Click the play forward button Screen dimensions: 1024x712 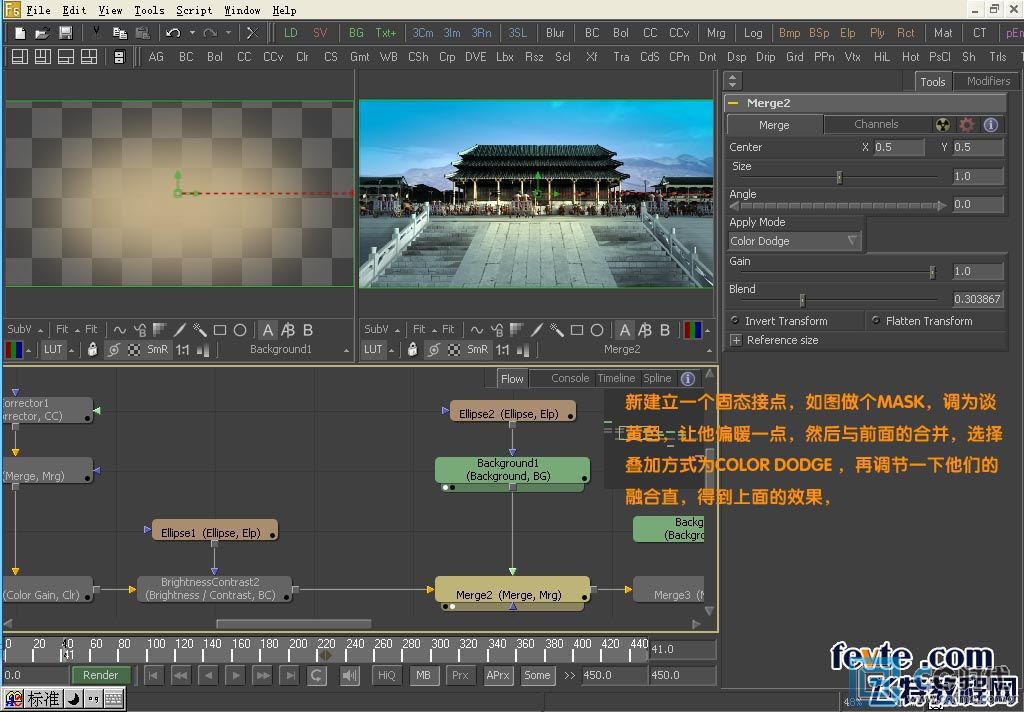(235, 675)
